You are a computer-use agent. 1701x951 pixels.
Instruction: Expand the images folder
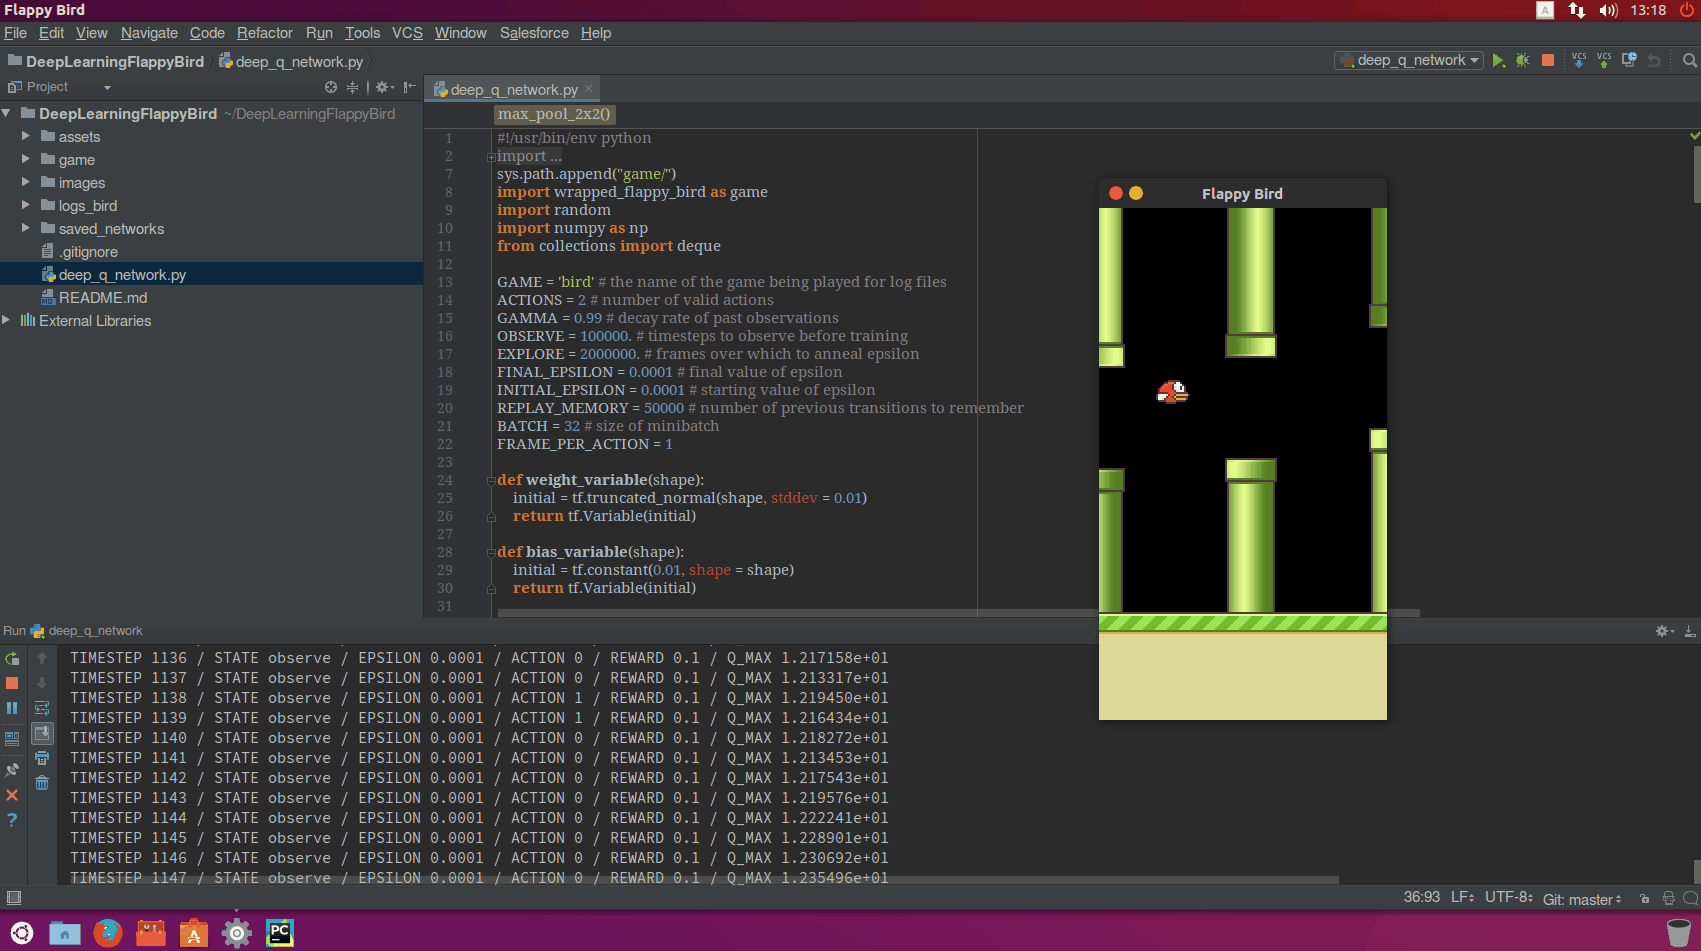[x=26, y=181]
